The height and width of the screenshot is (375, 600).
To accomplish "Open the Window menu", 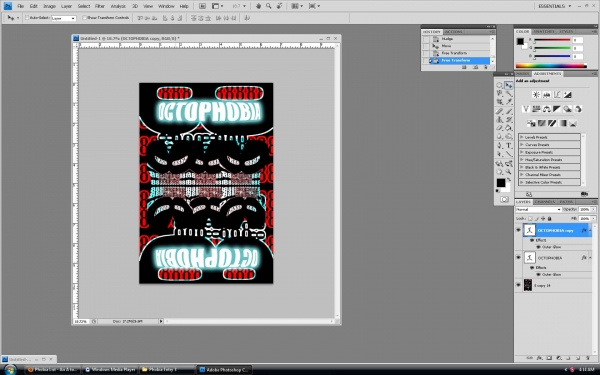I will click(166, 6).
